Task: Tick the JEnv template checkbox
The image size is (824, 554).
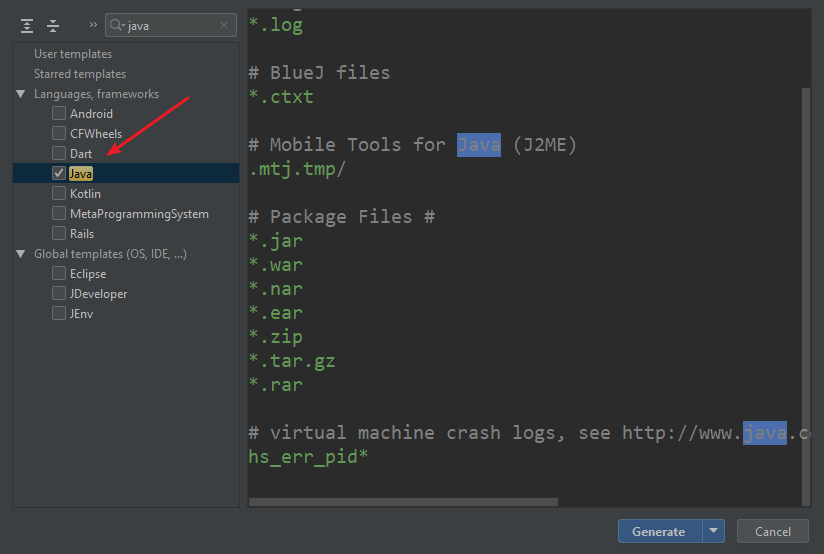Action: 59,314
